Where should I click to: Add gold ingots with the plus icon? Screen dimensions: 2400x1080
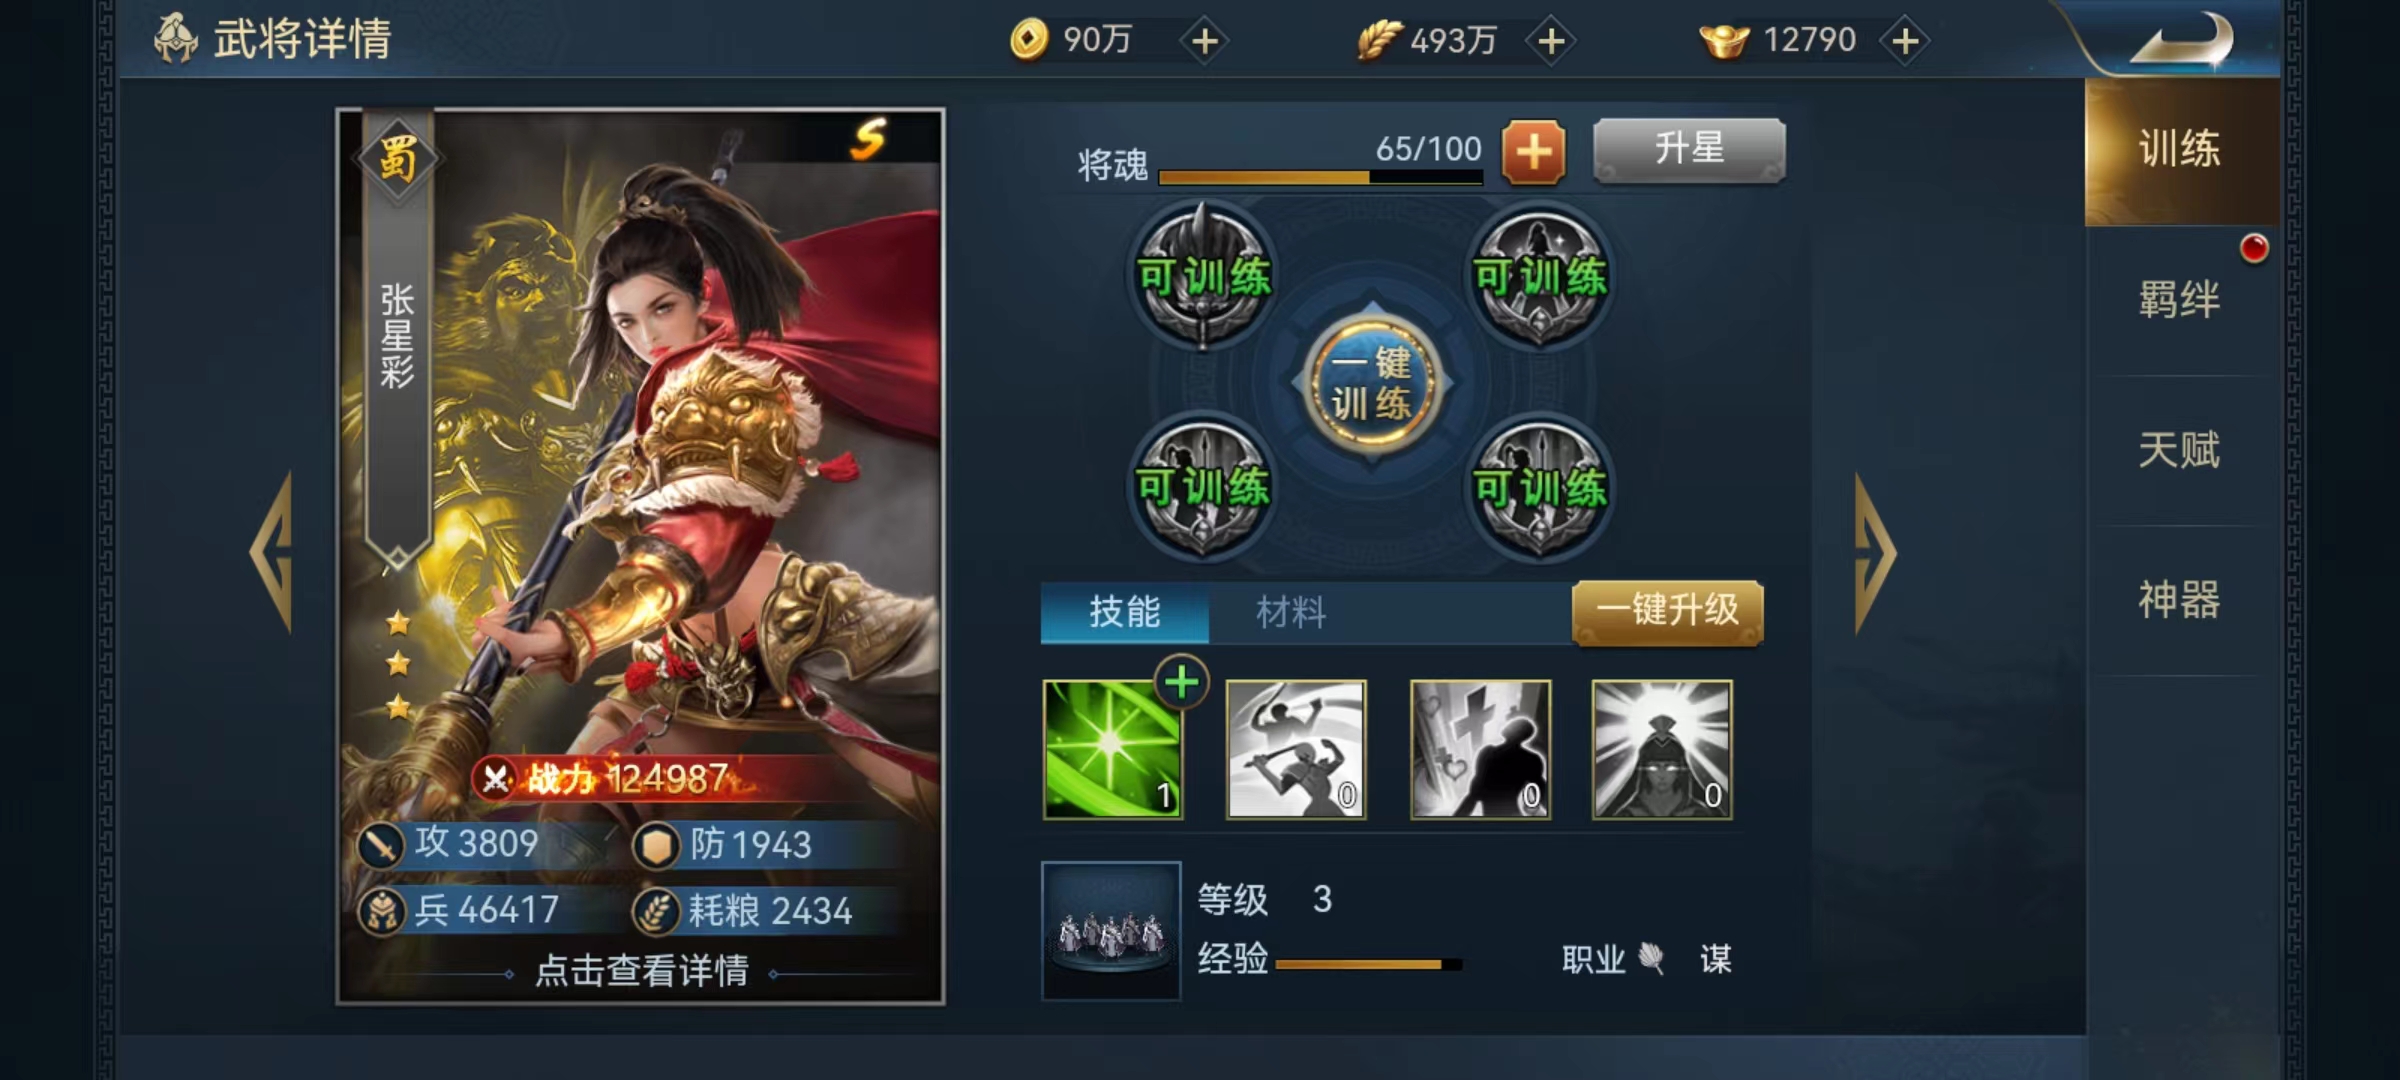(x=1905, y=41)
